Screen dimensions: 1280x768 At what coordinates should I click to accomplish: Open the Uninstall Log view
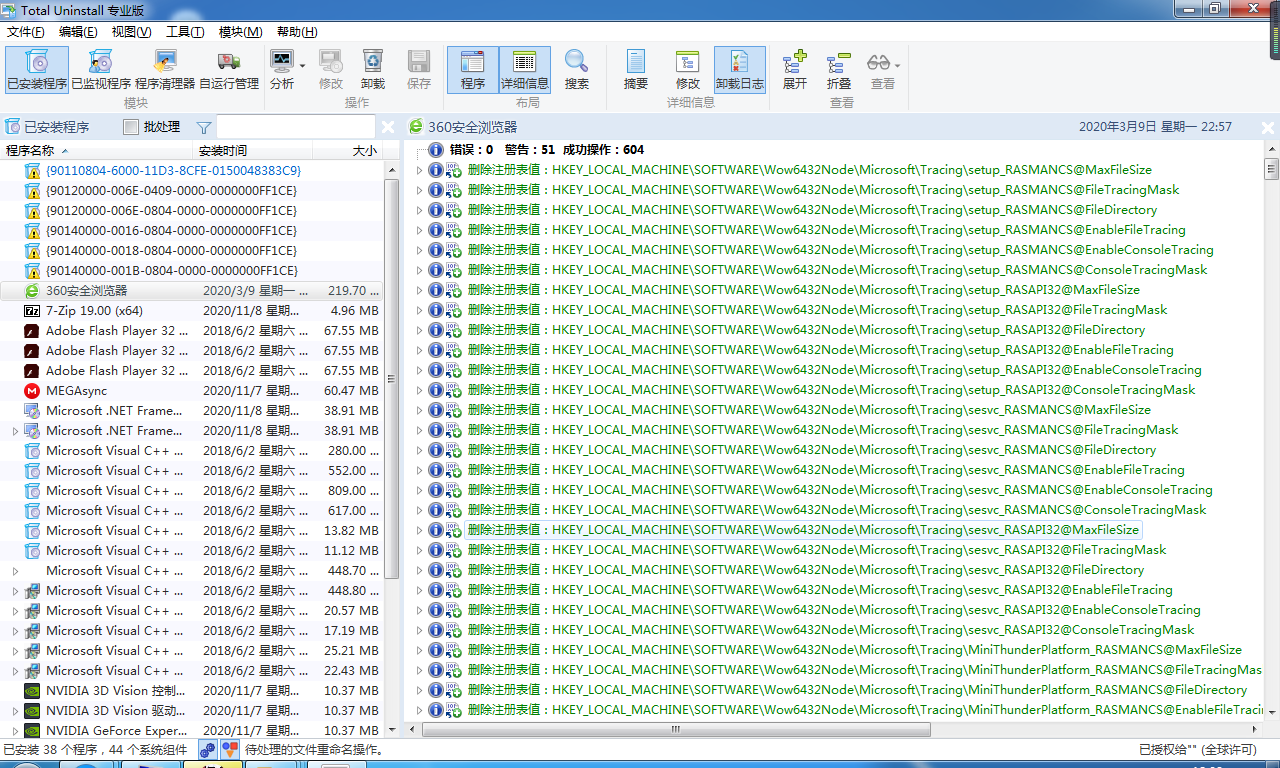coord(739,69)
